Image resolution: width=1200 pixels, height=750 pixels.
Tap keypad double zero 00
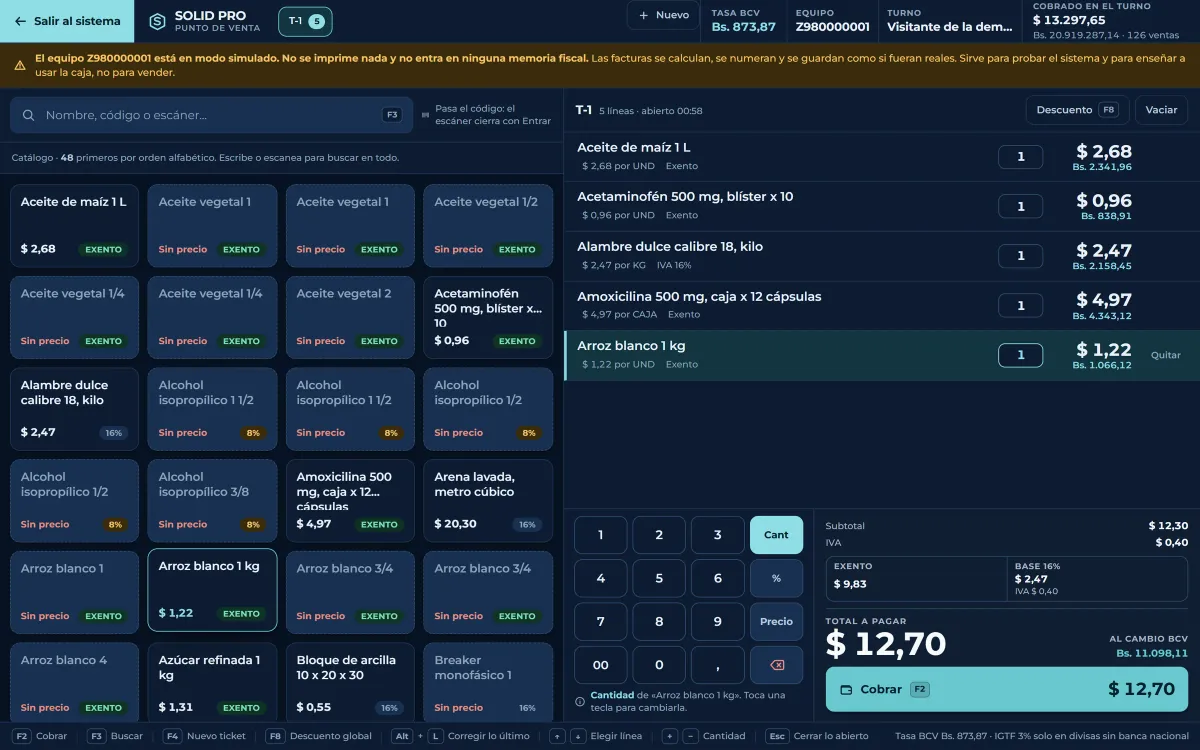point(601,665)
